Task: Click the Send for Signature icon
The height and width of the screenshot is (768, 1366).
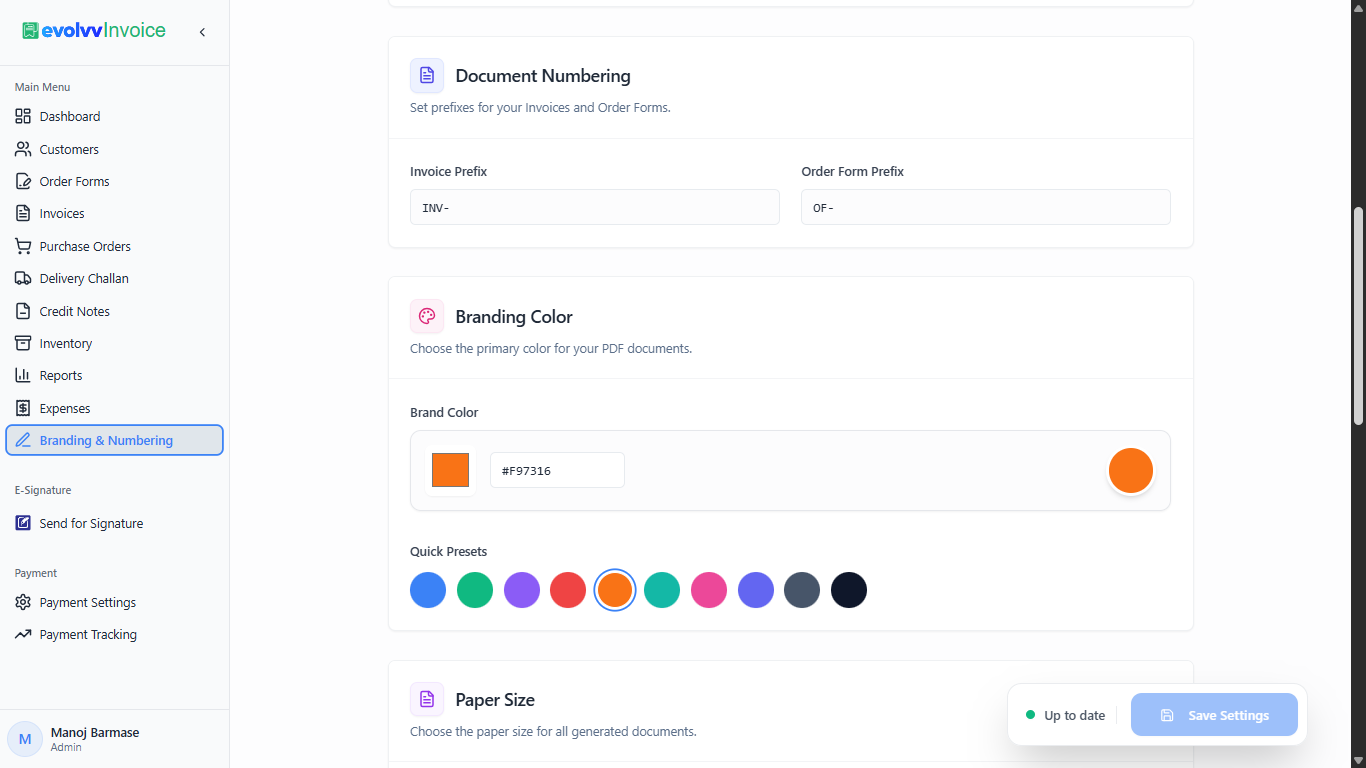Action: click(23, 523)
